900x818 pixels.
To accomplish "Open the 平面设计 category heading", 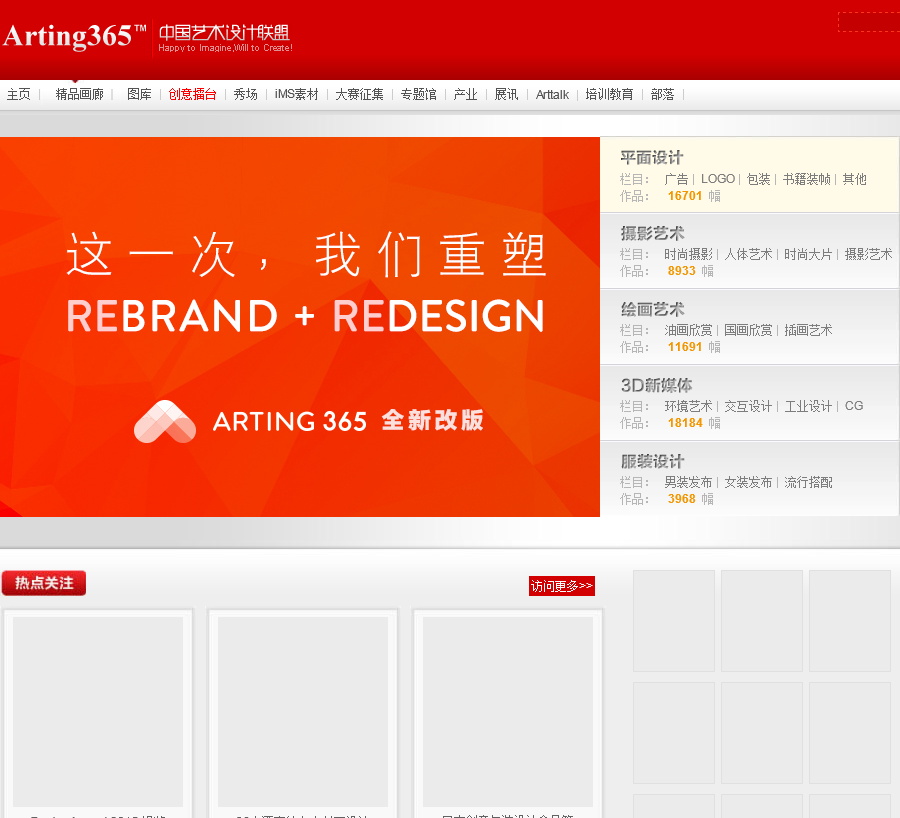I will pos(651,158).
